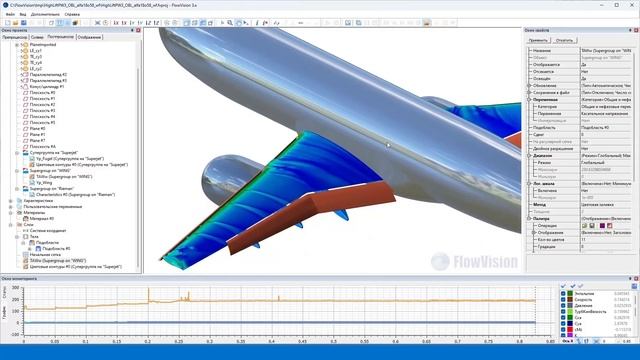The width and height of the screenshot is (640, 360).
Task: Pin the project window panel
Action: pos(132,30)
